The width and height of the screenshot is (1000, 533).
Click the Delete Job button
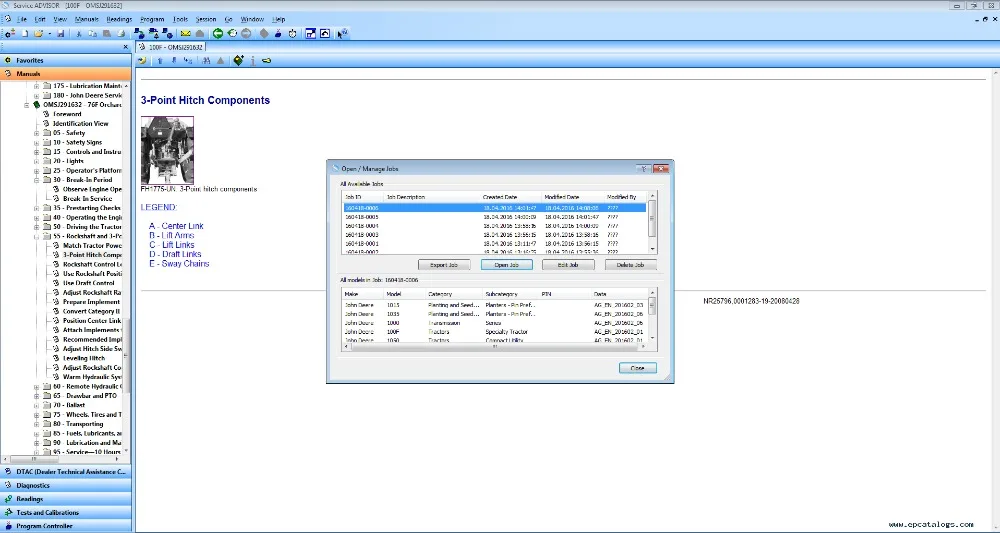pos(630,265)
